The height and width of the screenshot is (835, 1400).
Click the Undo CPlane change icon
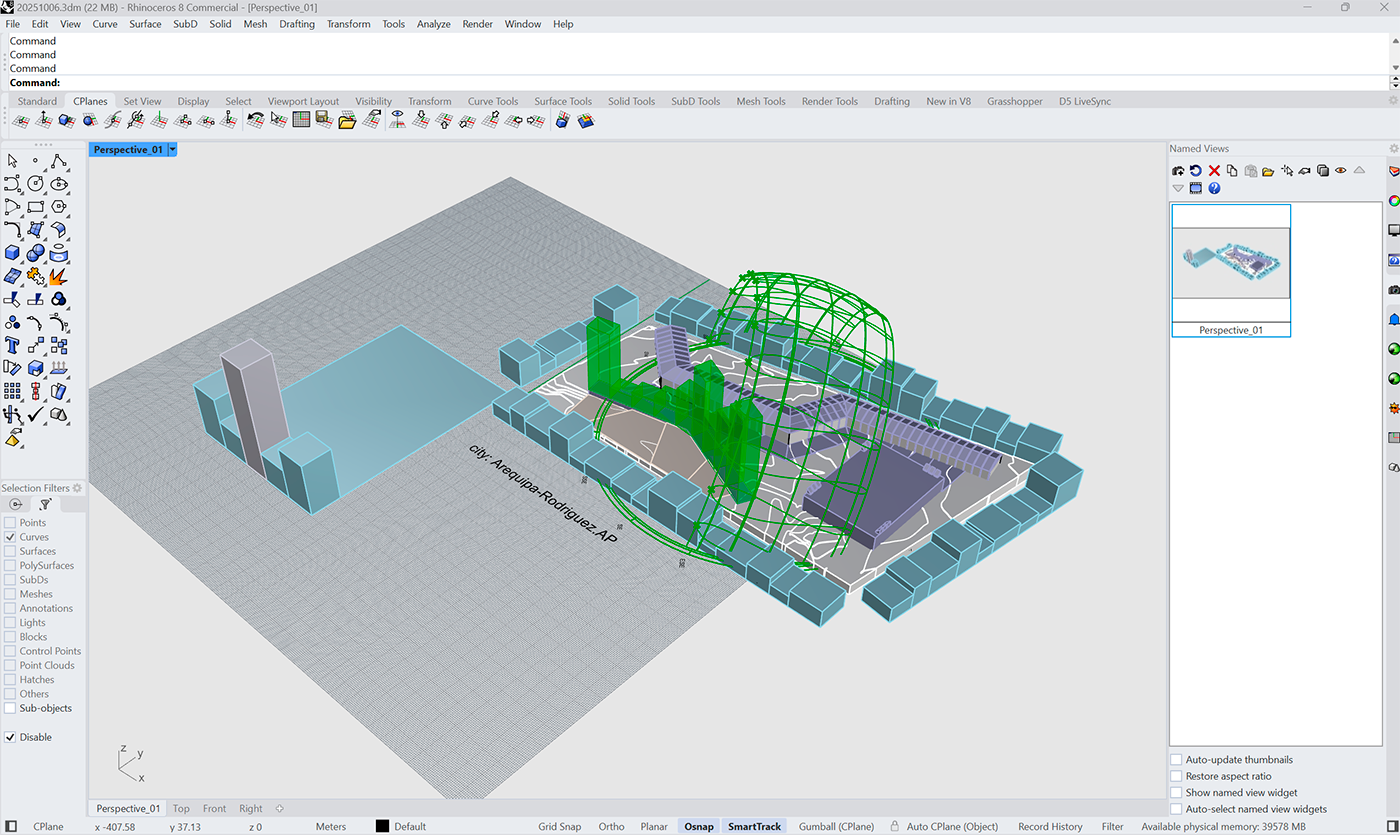pos(256,121)
